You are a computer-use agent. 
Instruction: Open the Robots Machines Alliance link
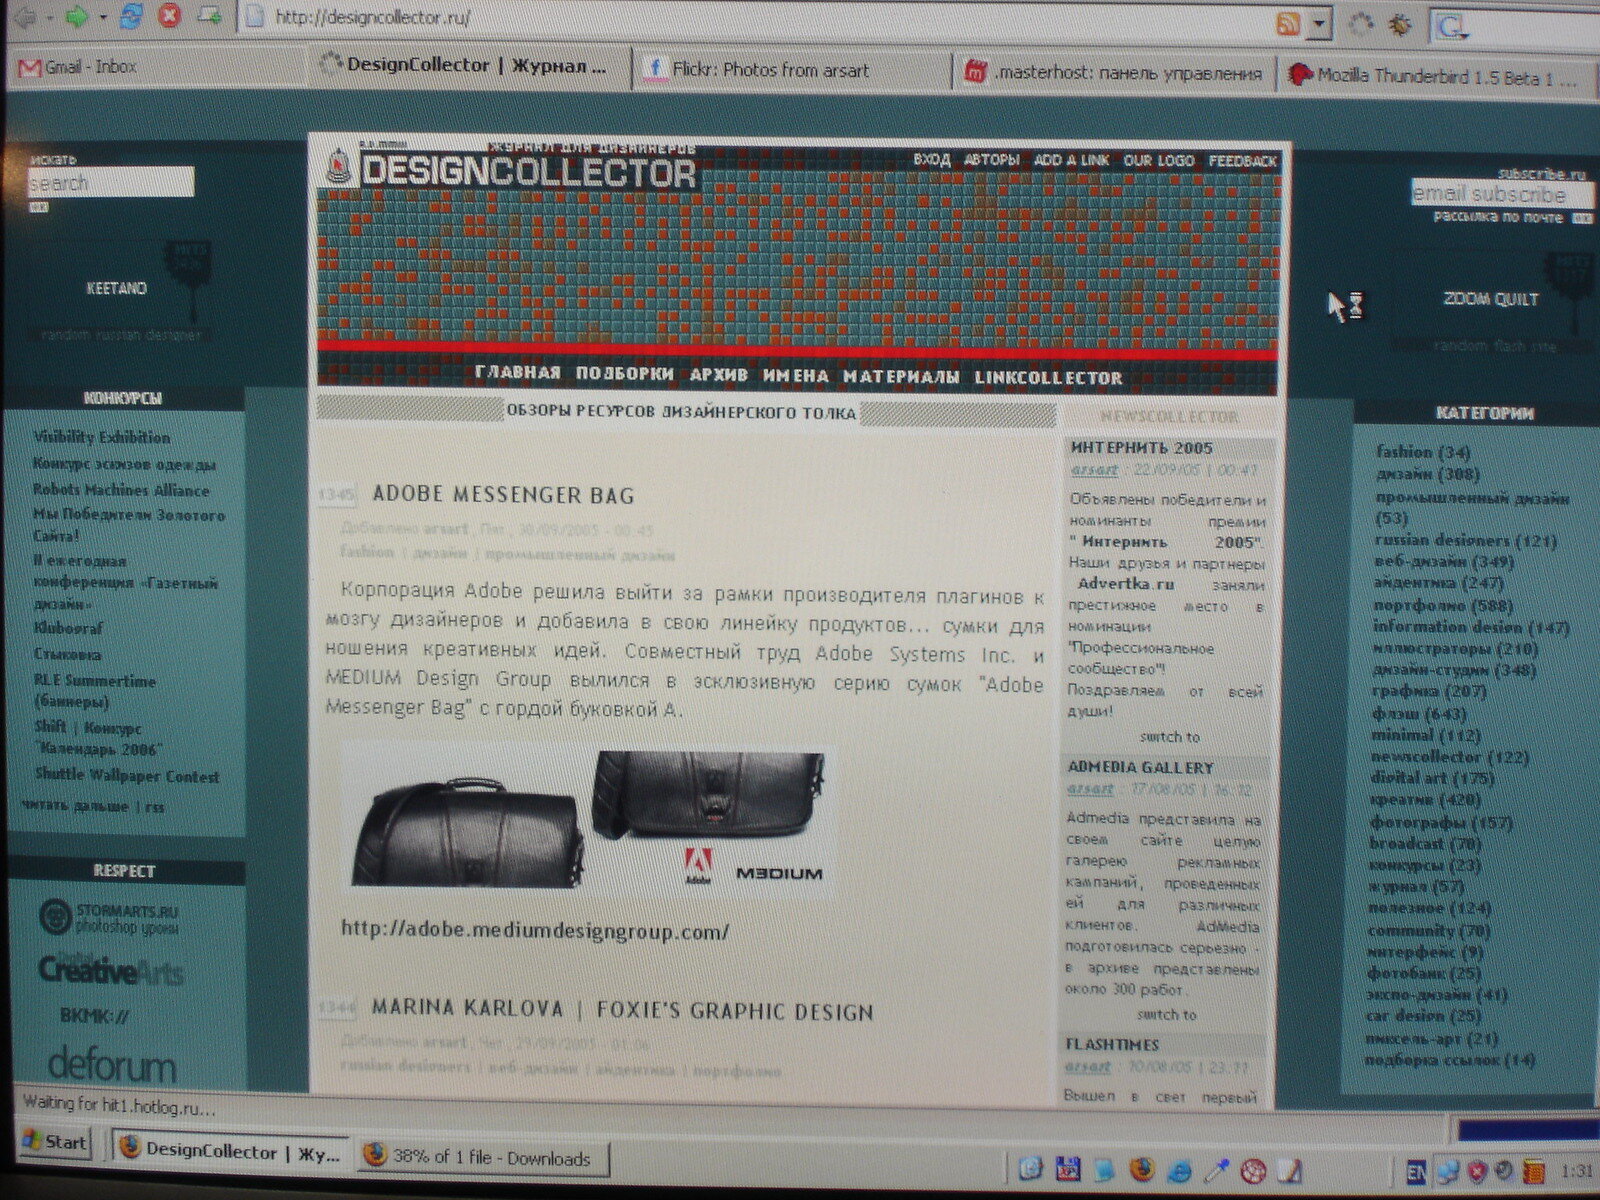point(121,490)
